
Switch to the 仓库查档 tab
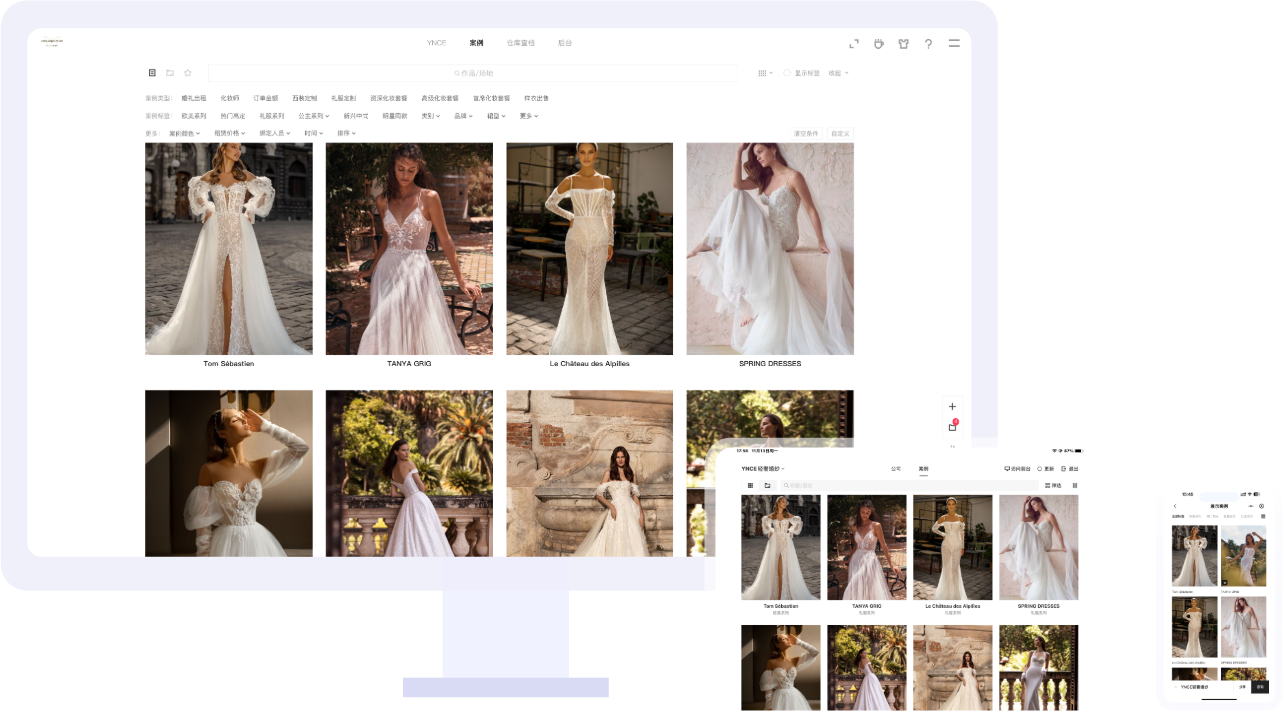520,44
